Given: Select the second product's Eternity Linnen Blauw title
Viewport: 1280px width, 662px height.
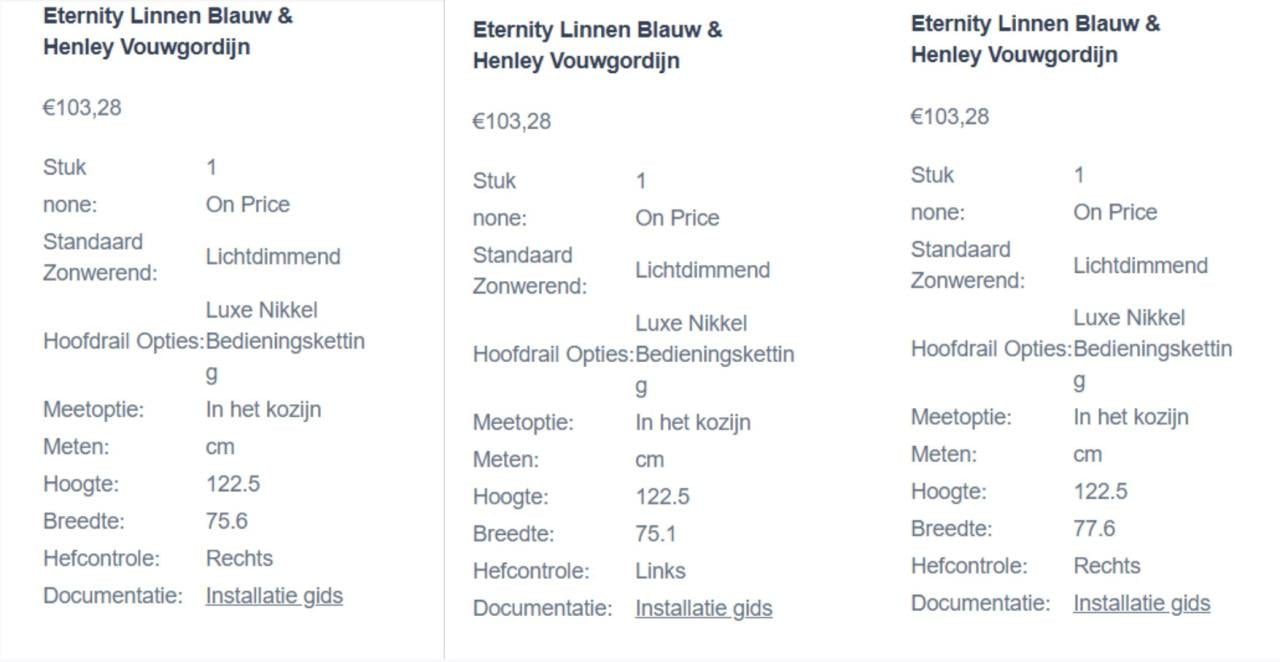Looking at the screenshot, I should [x=598, y=45].
